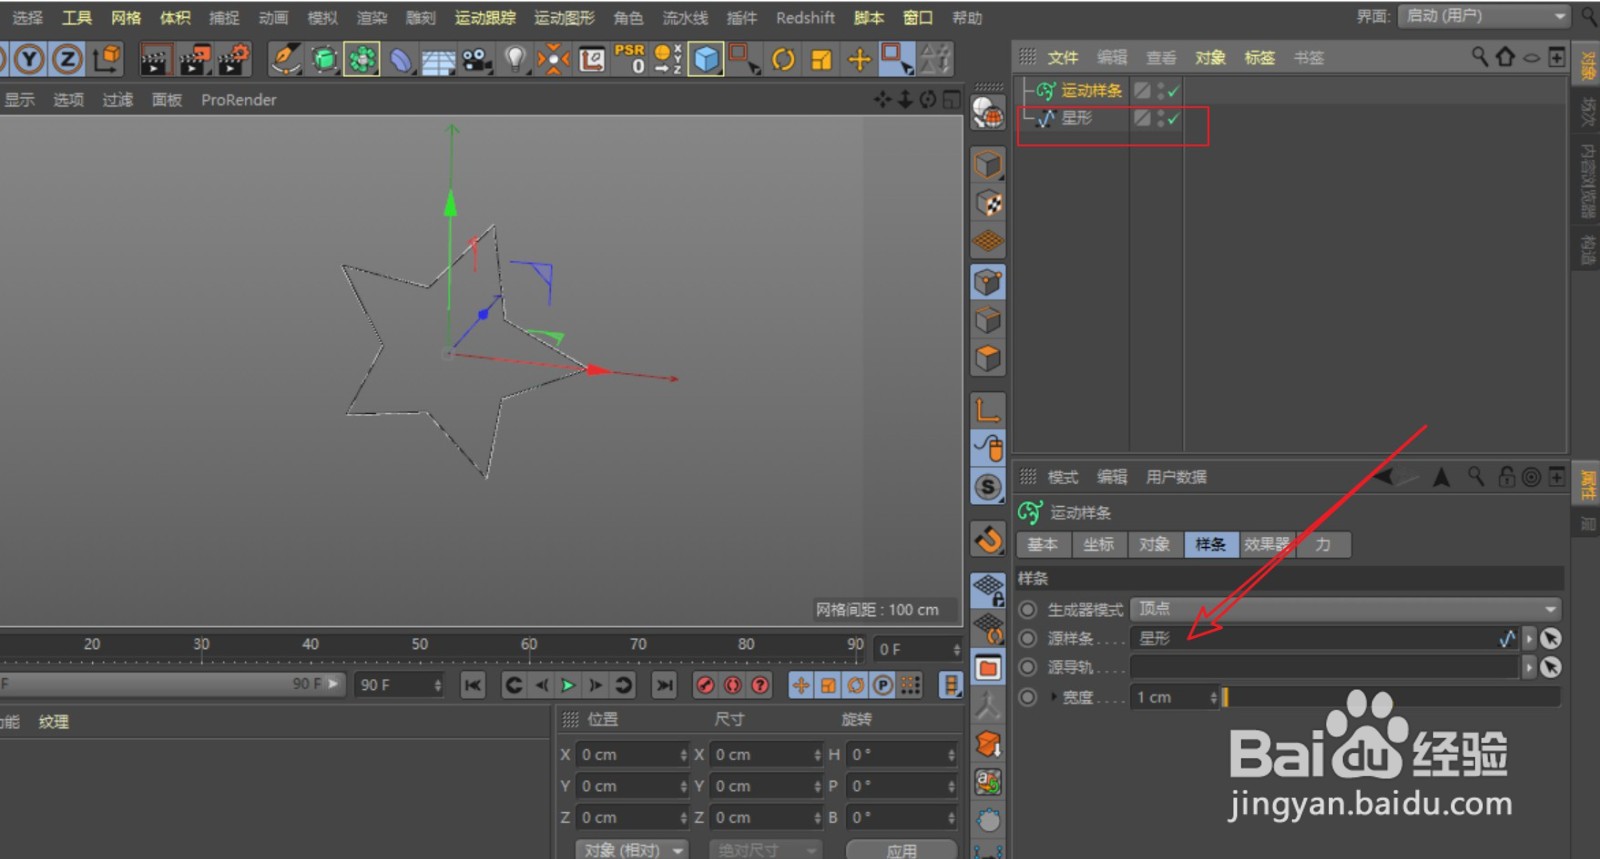Toggle the Y axis lock icon
Image resolution: width=1600 pixels, height=859 pixels.
30,60
